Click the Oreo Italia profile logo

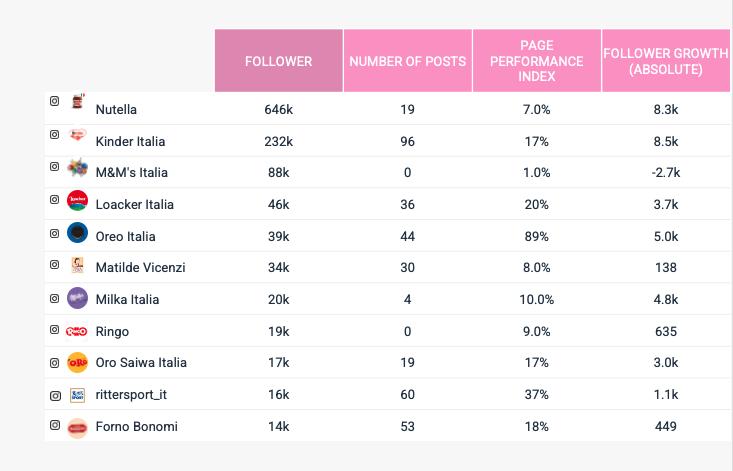tap(77, 233)
